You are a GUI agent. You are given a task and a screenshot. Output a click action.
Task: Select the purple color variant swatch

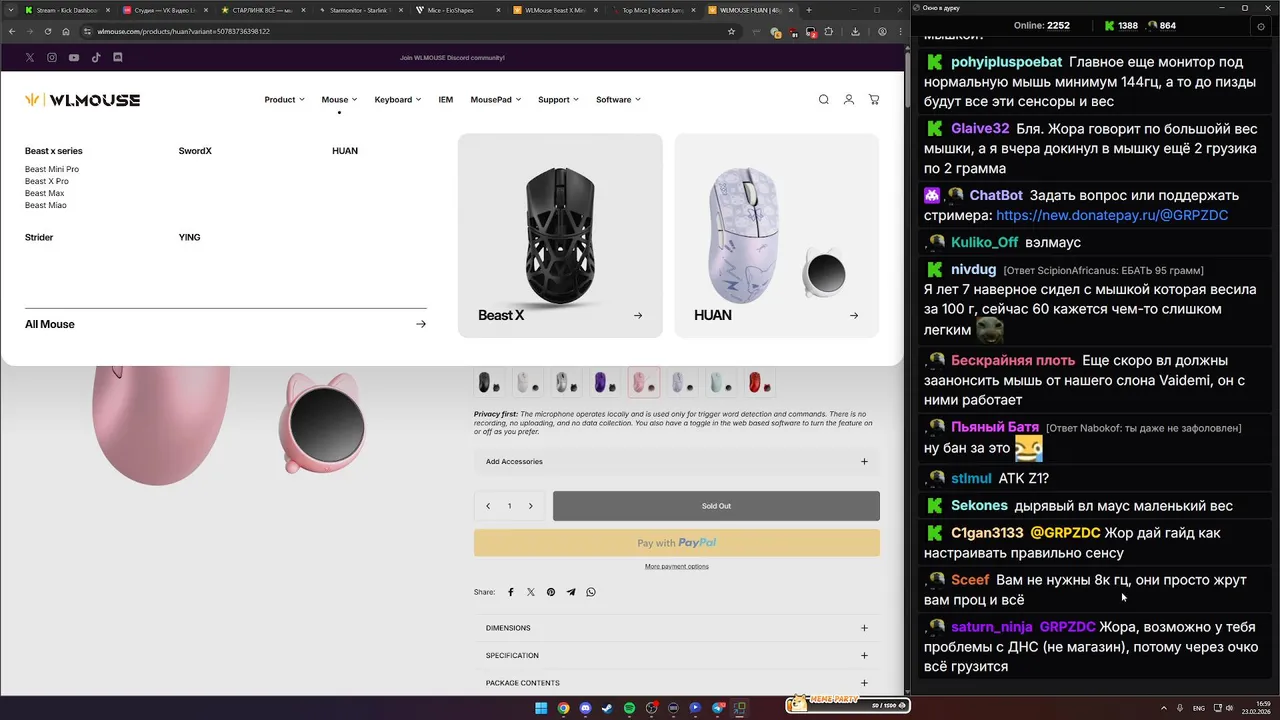pyautogui.click(x=604, y=382)
